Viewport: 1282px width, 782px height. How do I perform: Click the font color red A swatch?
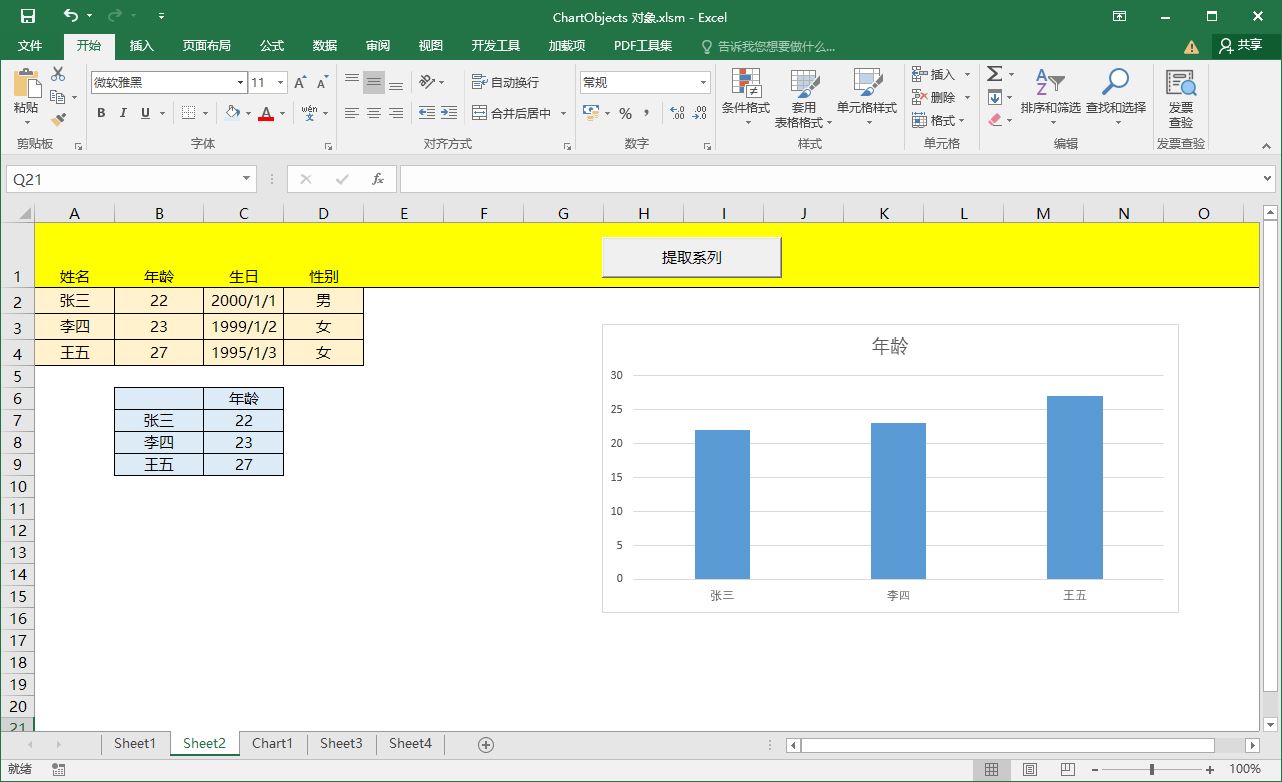[x=265, y=113]
